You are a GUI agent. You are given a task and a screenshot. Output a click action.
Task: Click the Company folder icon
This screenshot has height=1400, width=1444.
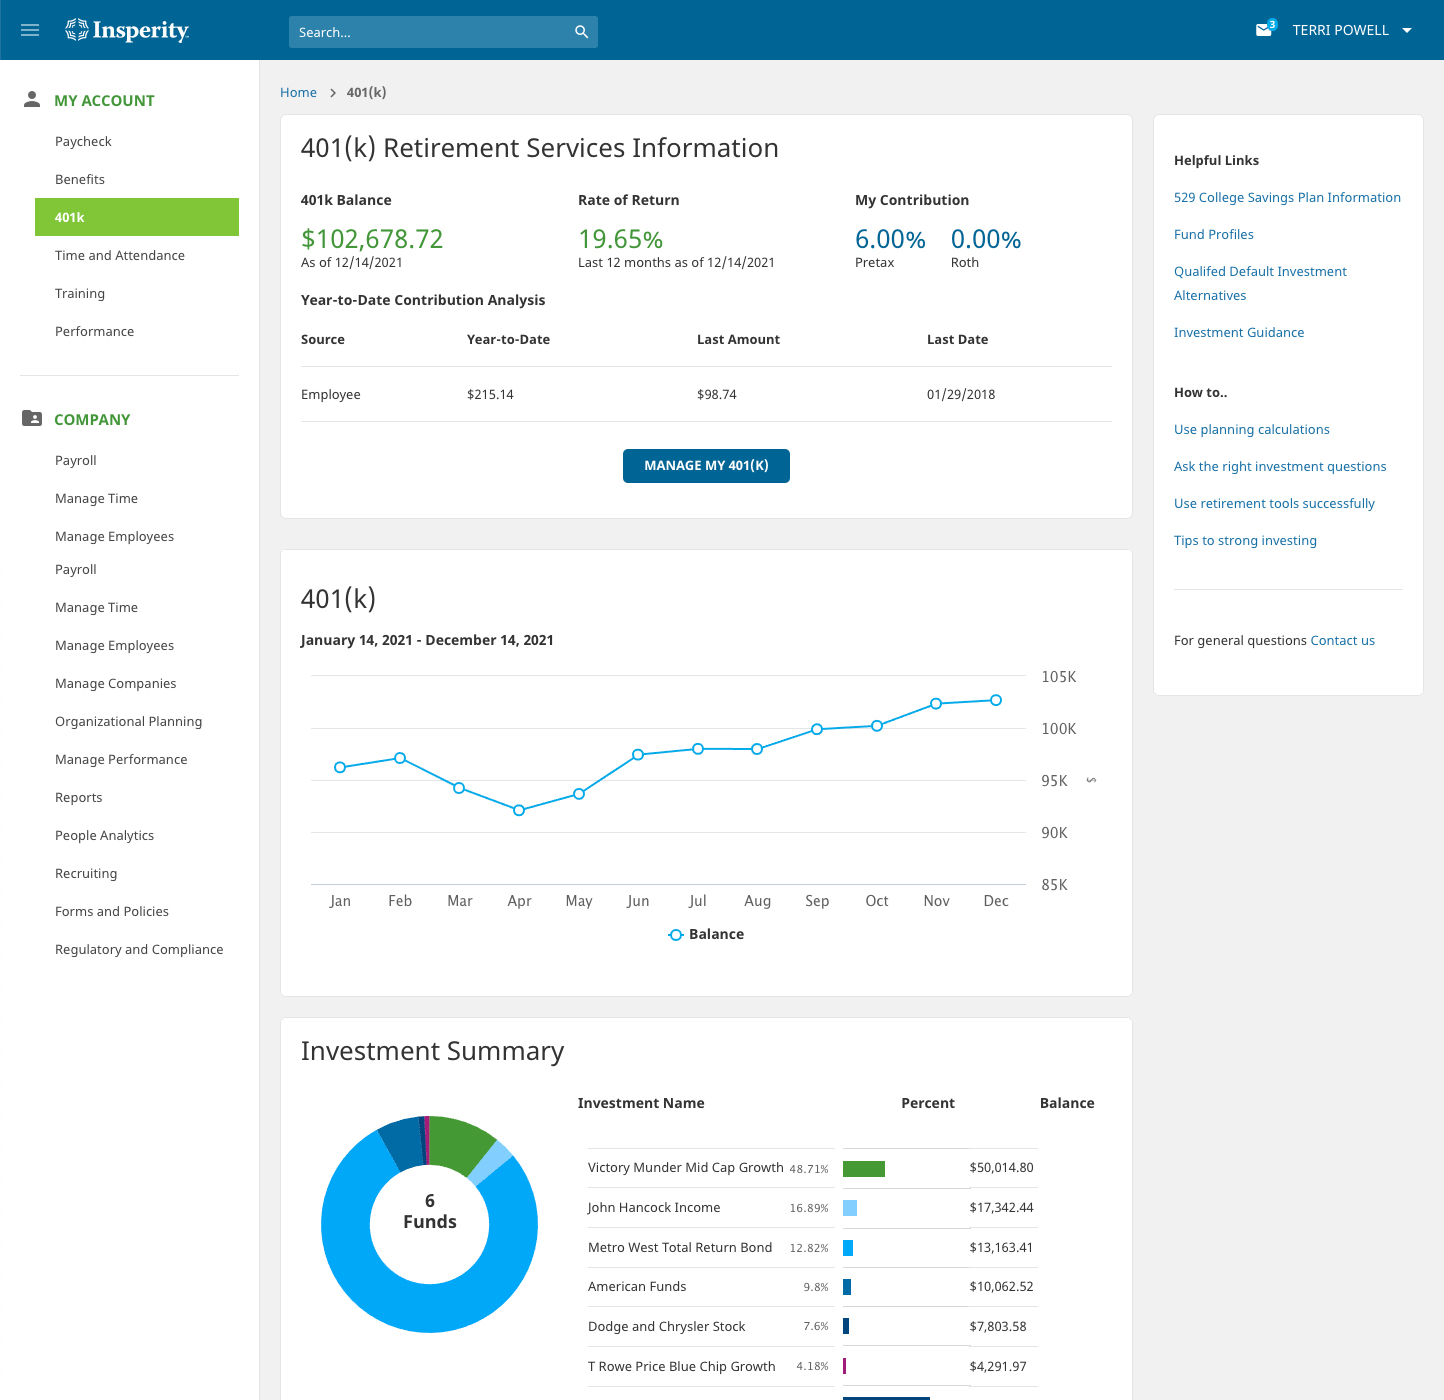[x=32, y=418]
